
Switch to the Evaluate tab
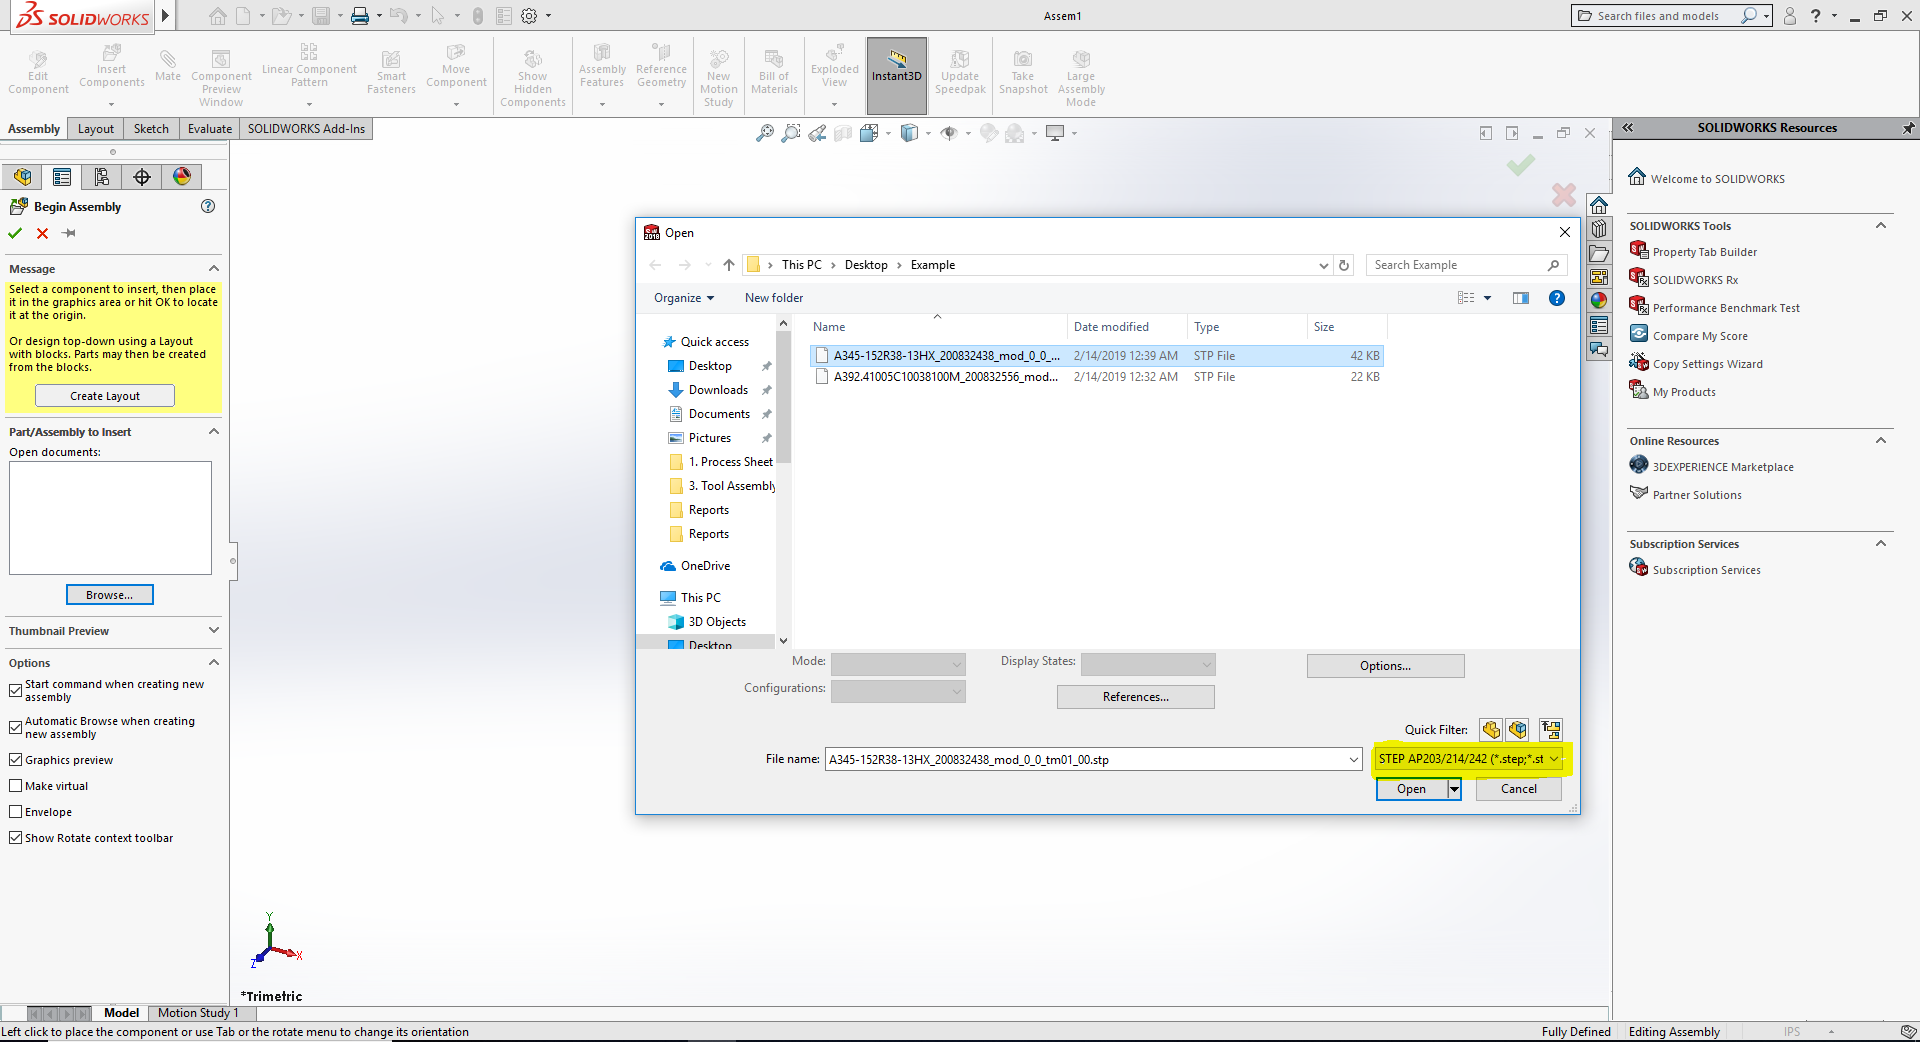point(209,129)
